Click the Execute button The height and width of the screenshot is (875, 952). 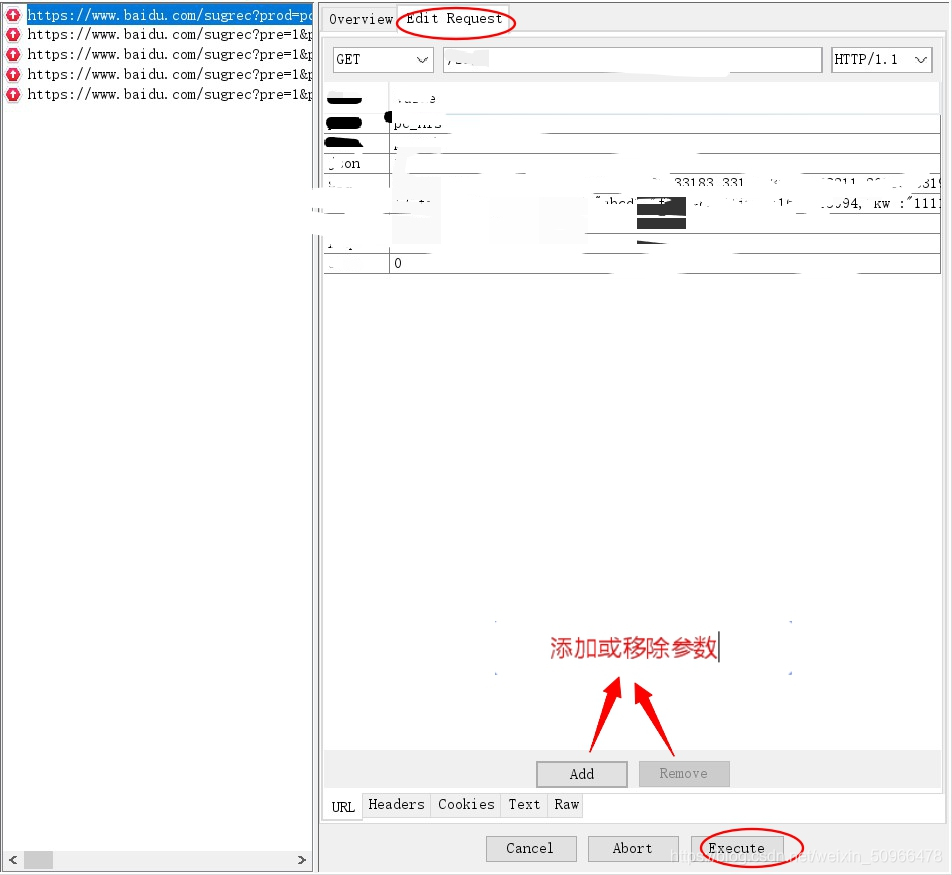[736, 848]
